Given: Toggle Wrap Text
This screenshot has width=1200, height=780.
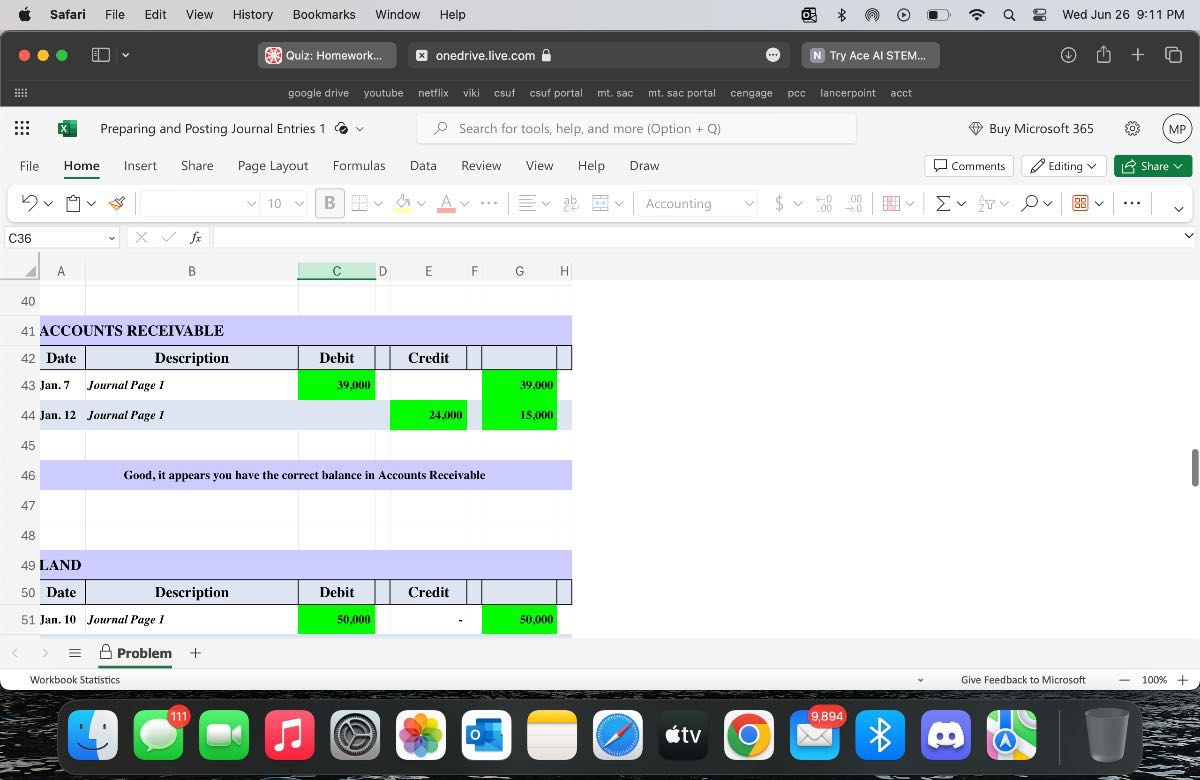Looking at the screenshot, I should pyautogui.click(x=571, y=203).
